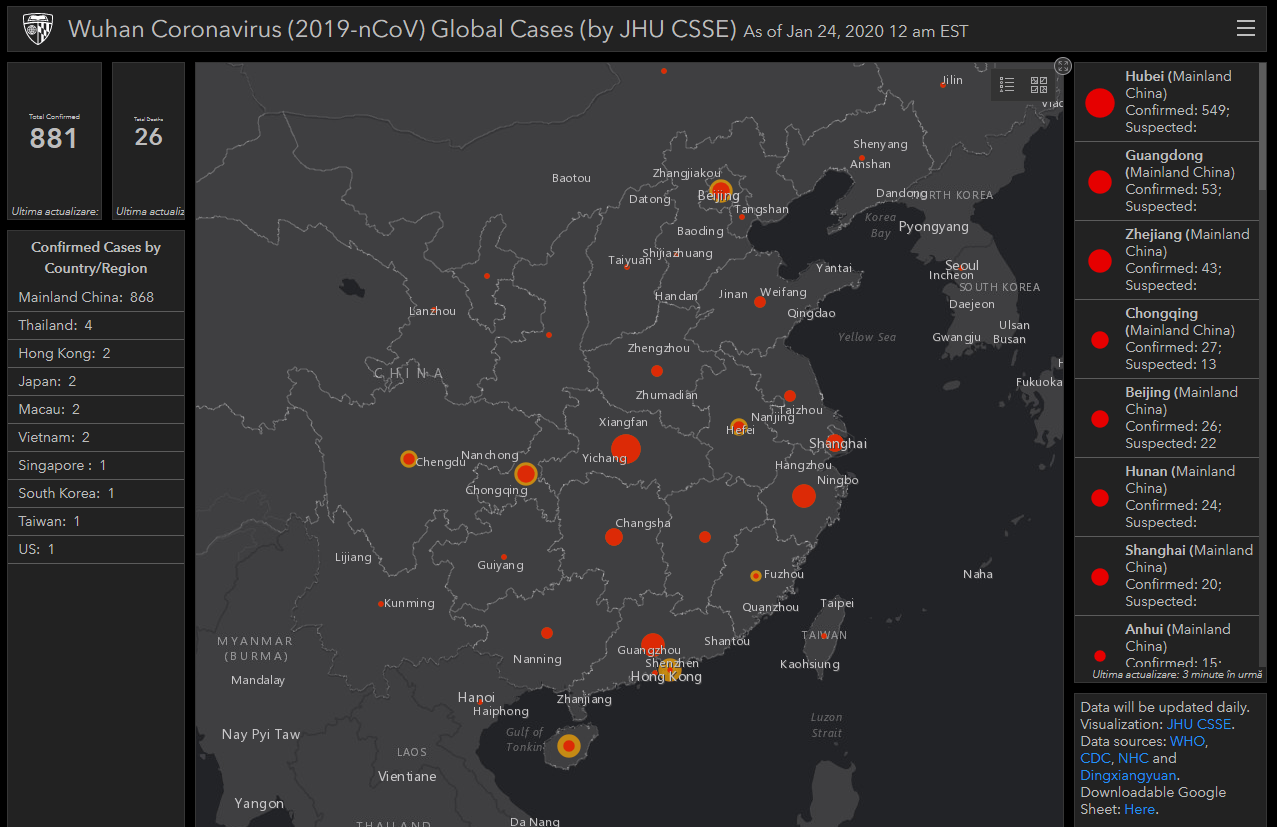Click the large red Hubei marker near Yichang

click(x=626, y=449)
